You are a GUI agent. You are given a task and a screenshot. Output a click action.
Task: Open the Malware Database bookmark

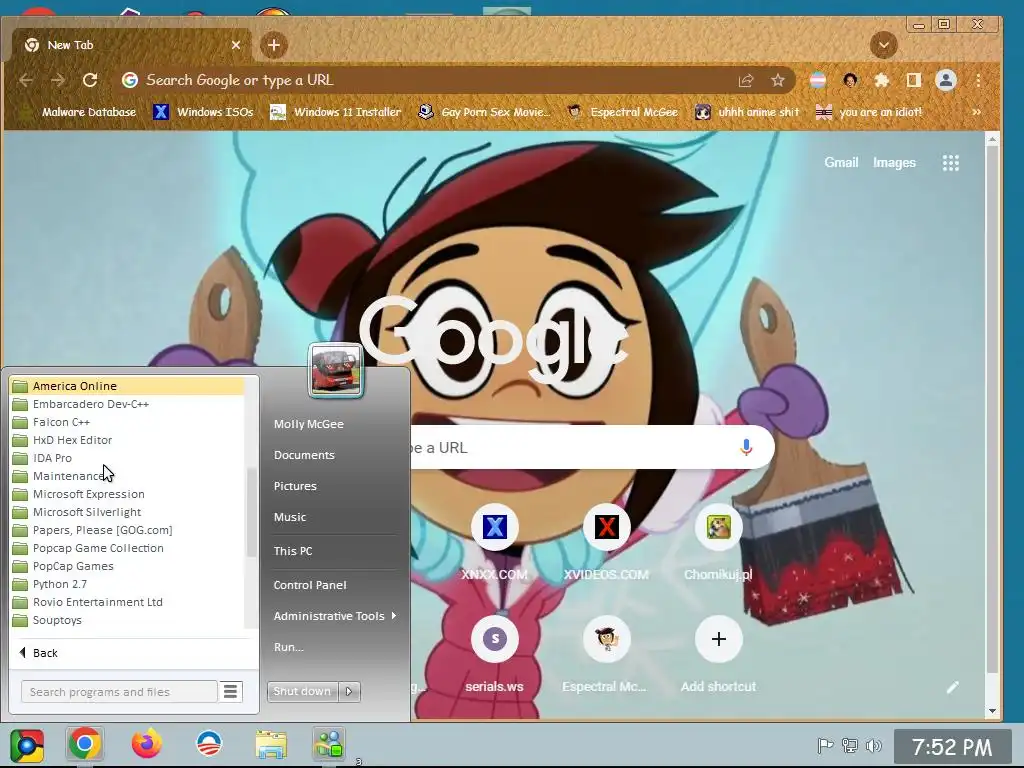[x=80, y=112]
